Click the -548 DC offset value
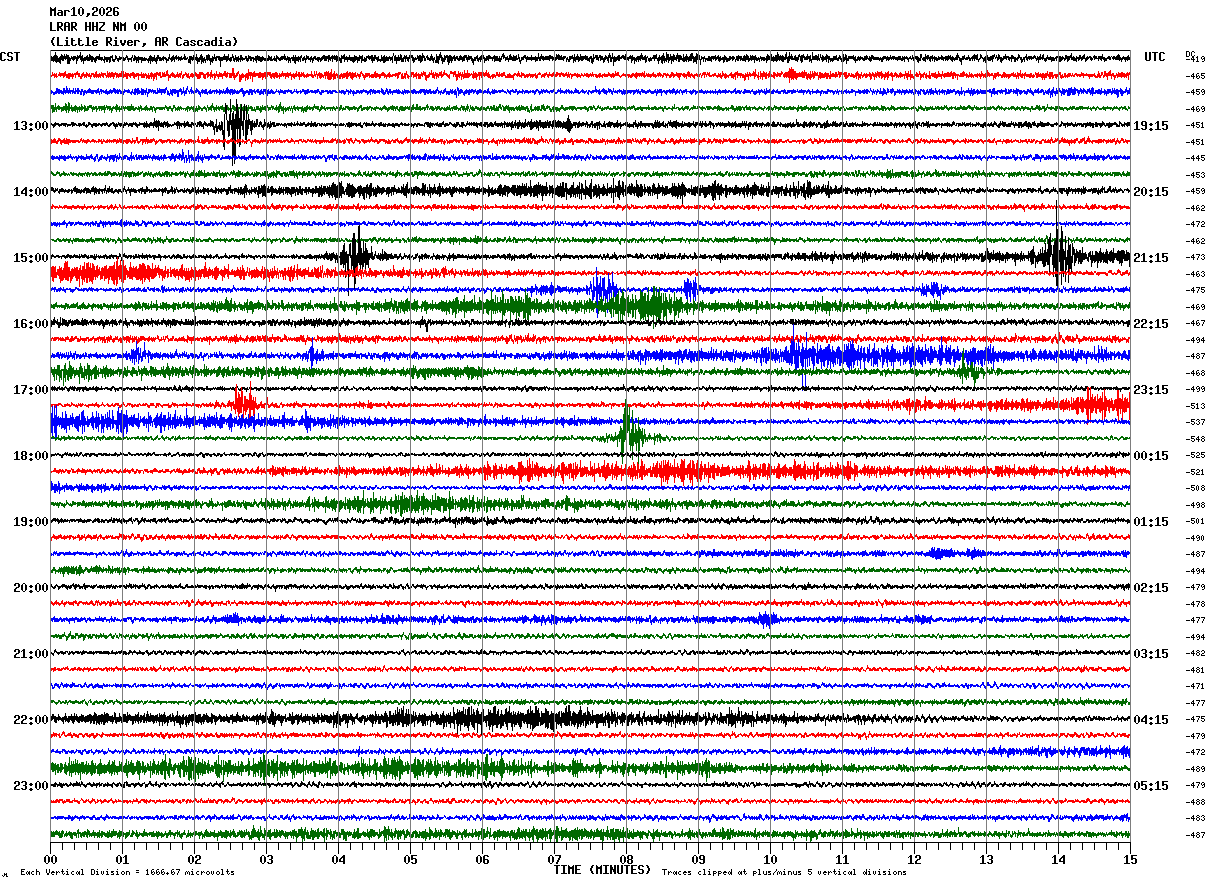The image size is (1210, 886). (1195, 439)
